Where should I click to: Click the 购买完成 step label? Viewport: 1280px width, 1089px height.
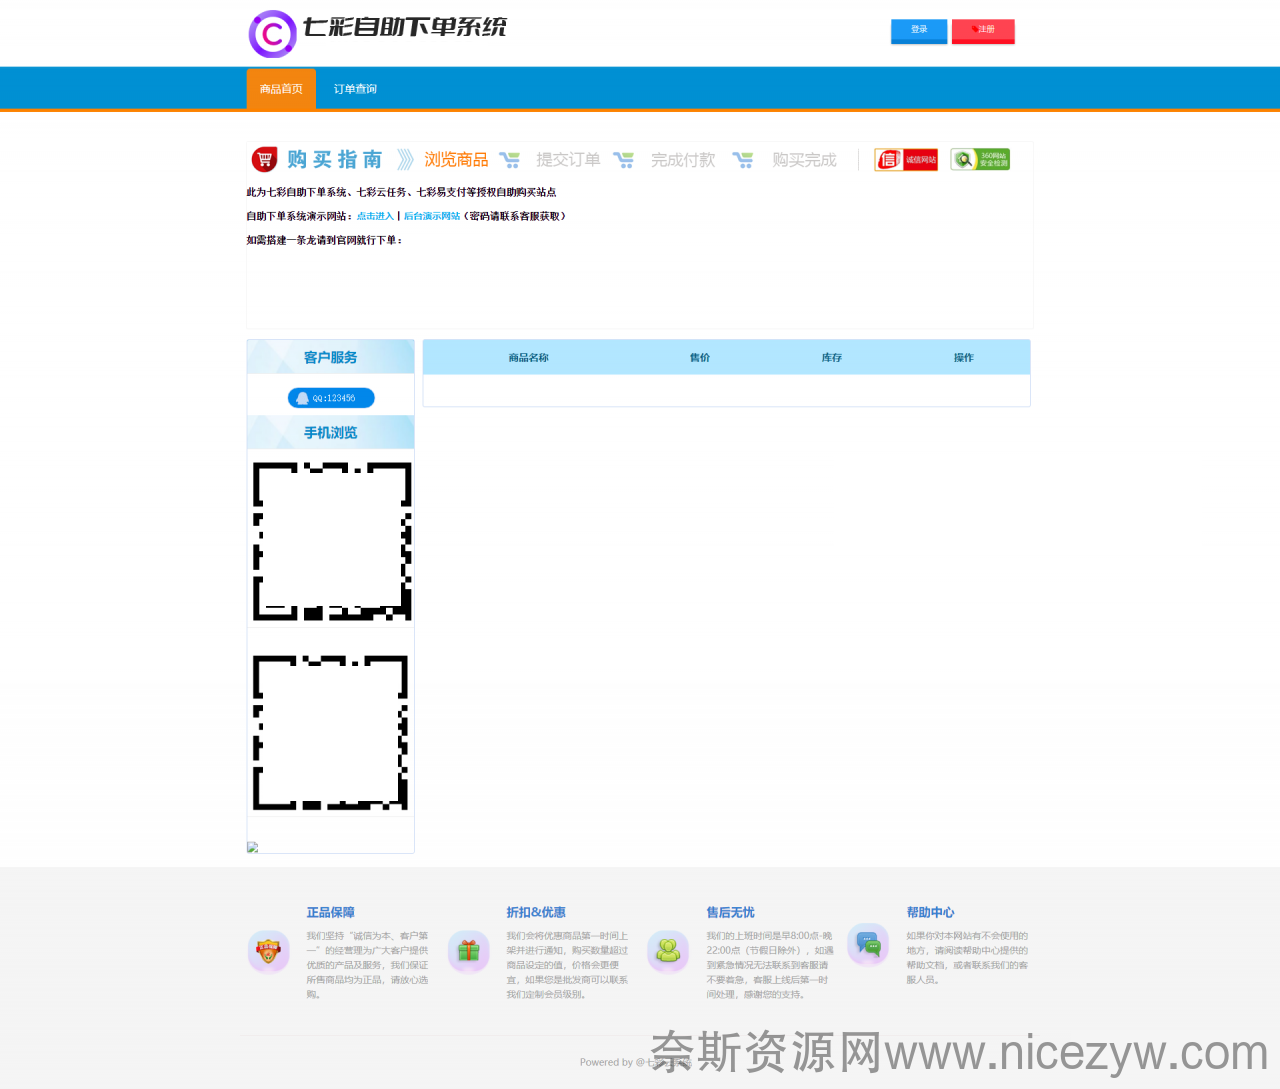(x=804, y=160)
